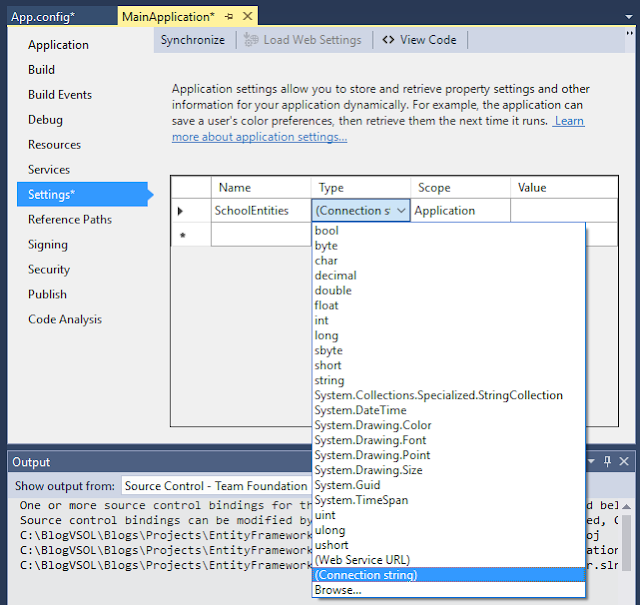Screen dimensions: 640x605
Task: Pin the MainApplication tab
Action: tap(229, 17)
